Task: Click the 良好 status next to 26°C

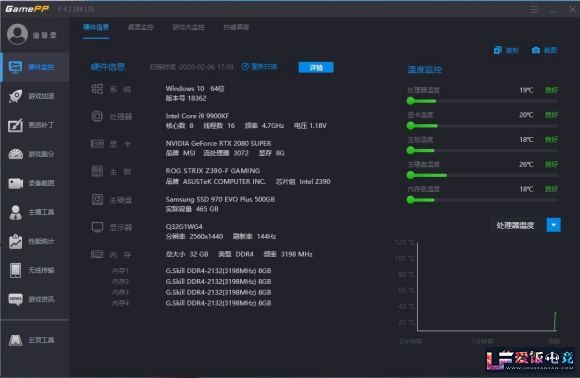Action: pos(551,164)
